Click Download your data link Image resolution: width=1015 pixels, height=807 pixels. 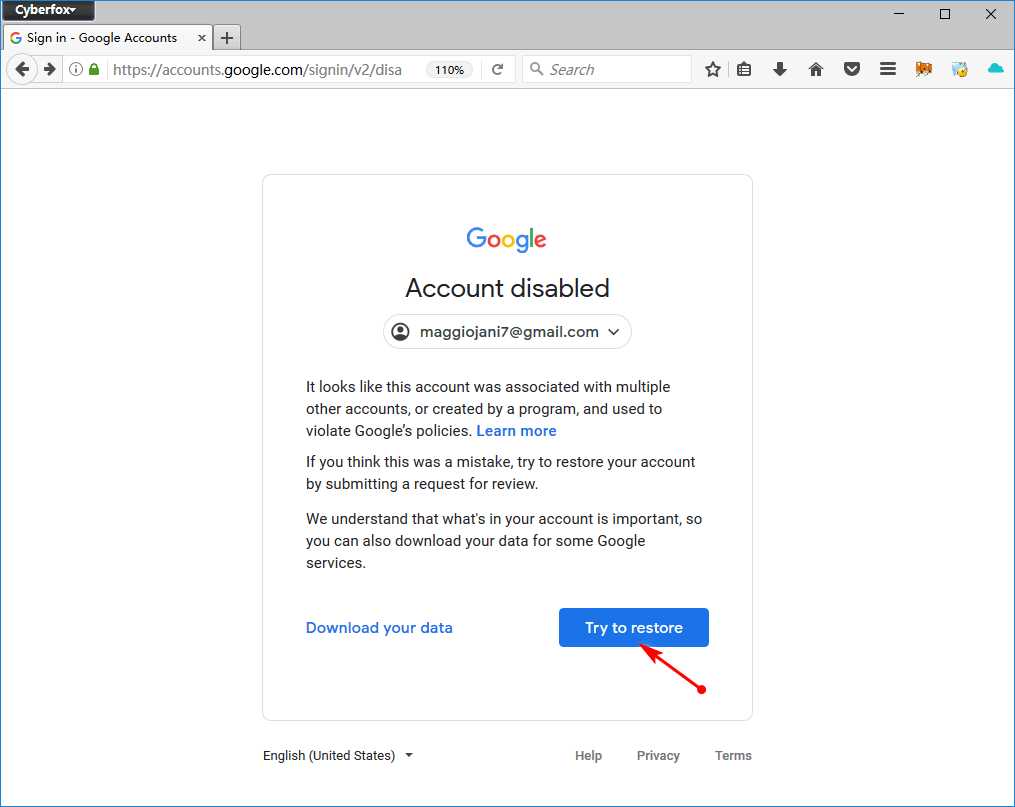379,628
